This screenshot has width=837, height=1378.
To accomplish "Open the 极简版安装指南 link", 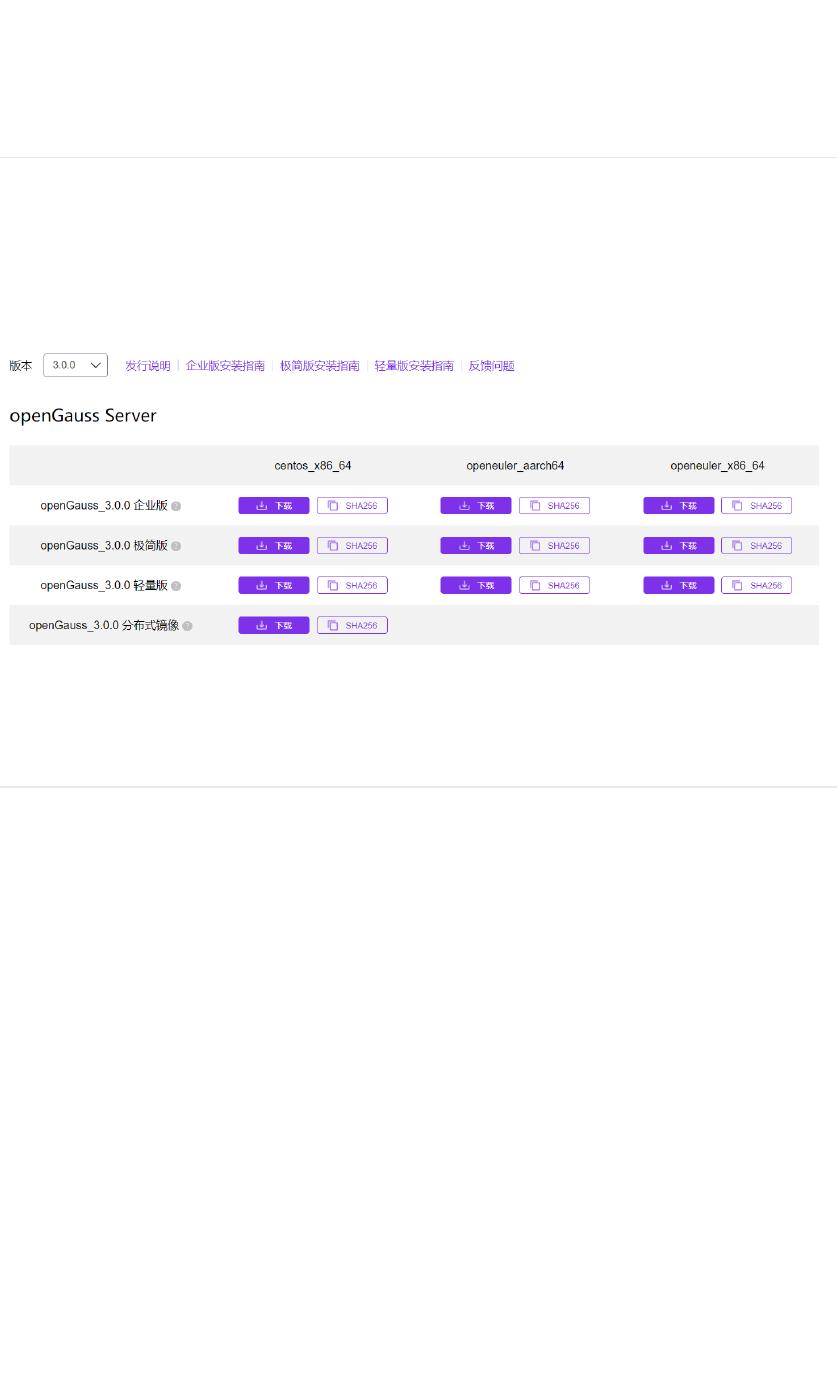I will [x=320, y=366].
